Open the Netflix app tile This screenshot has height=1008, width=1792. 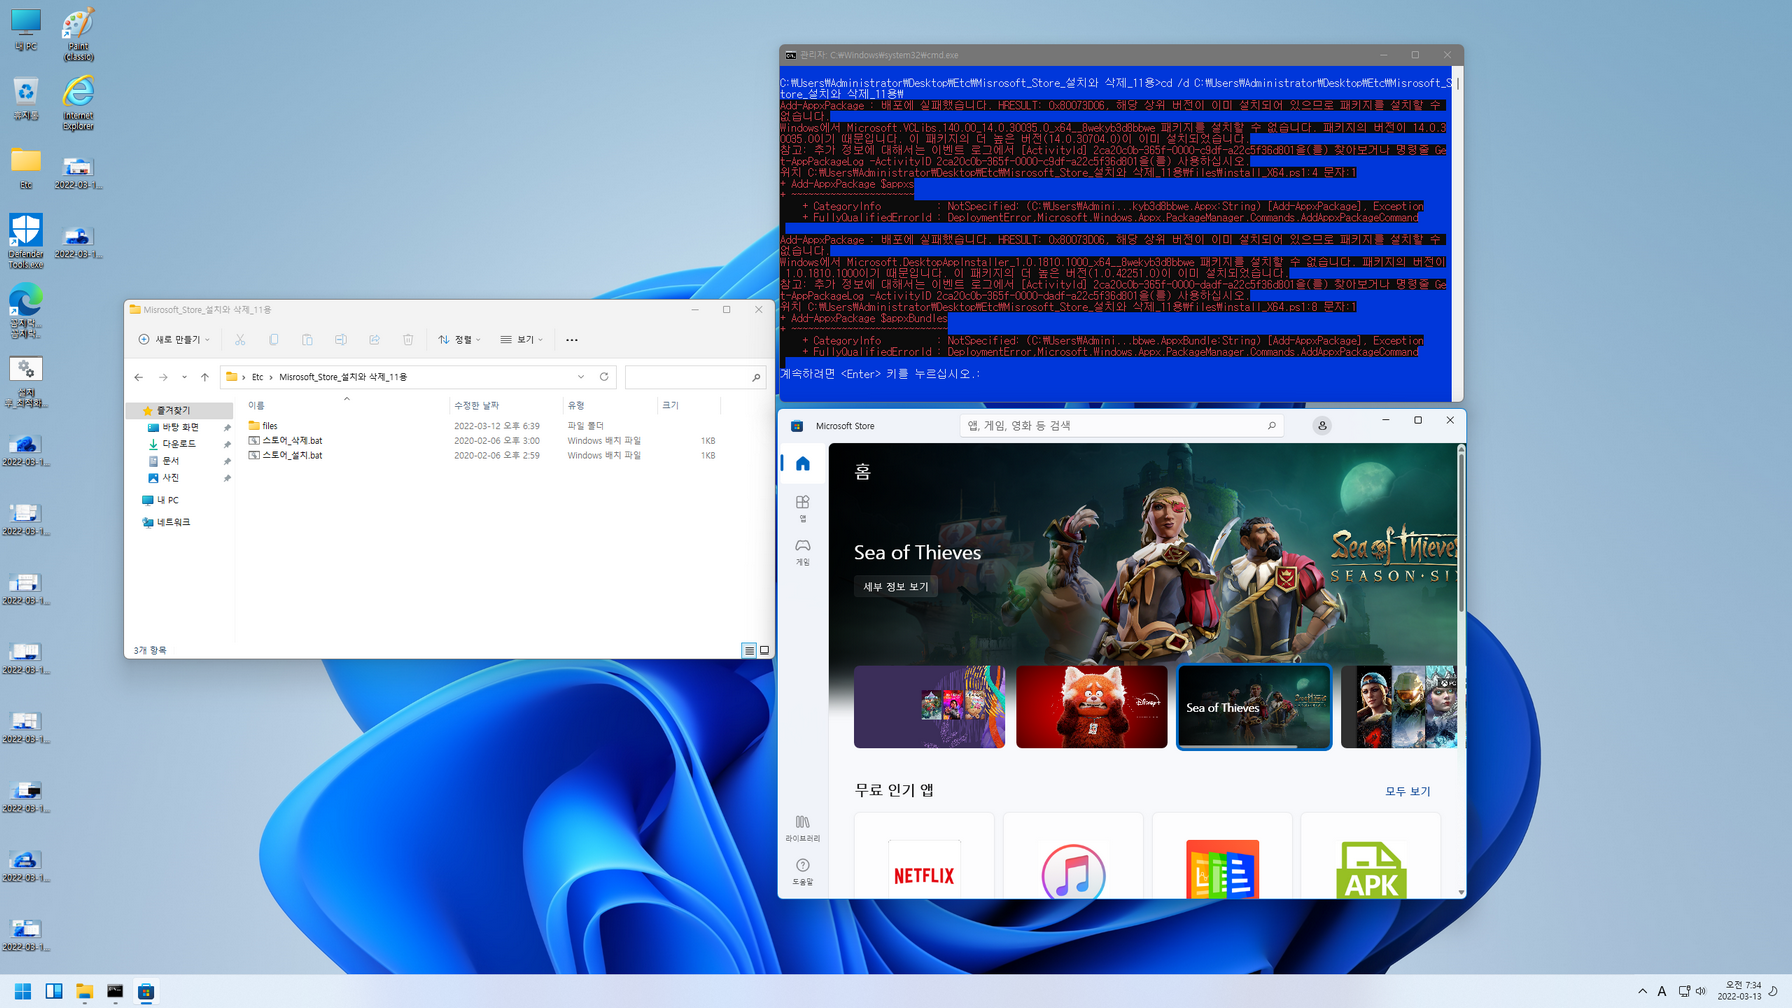pos(924,856)
